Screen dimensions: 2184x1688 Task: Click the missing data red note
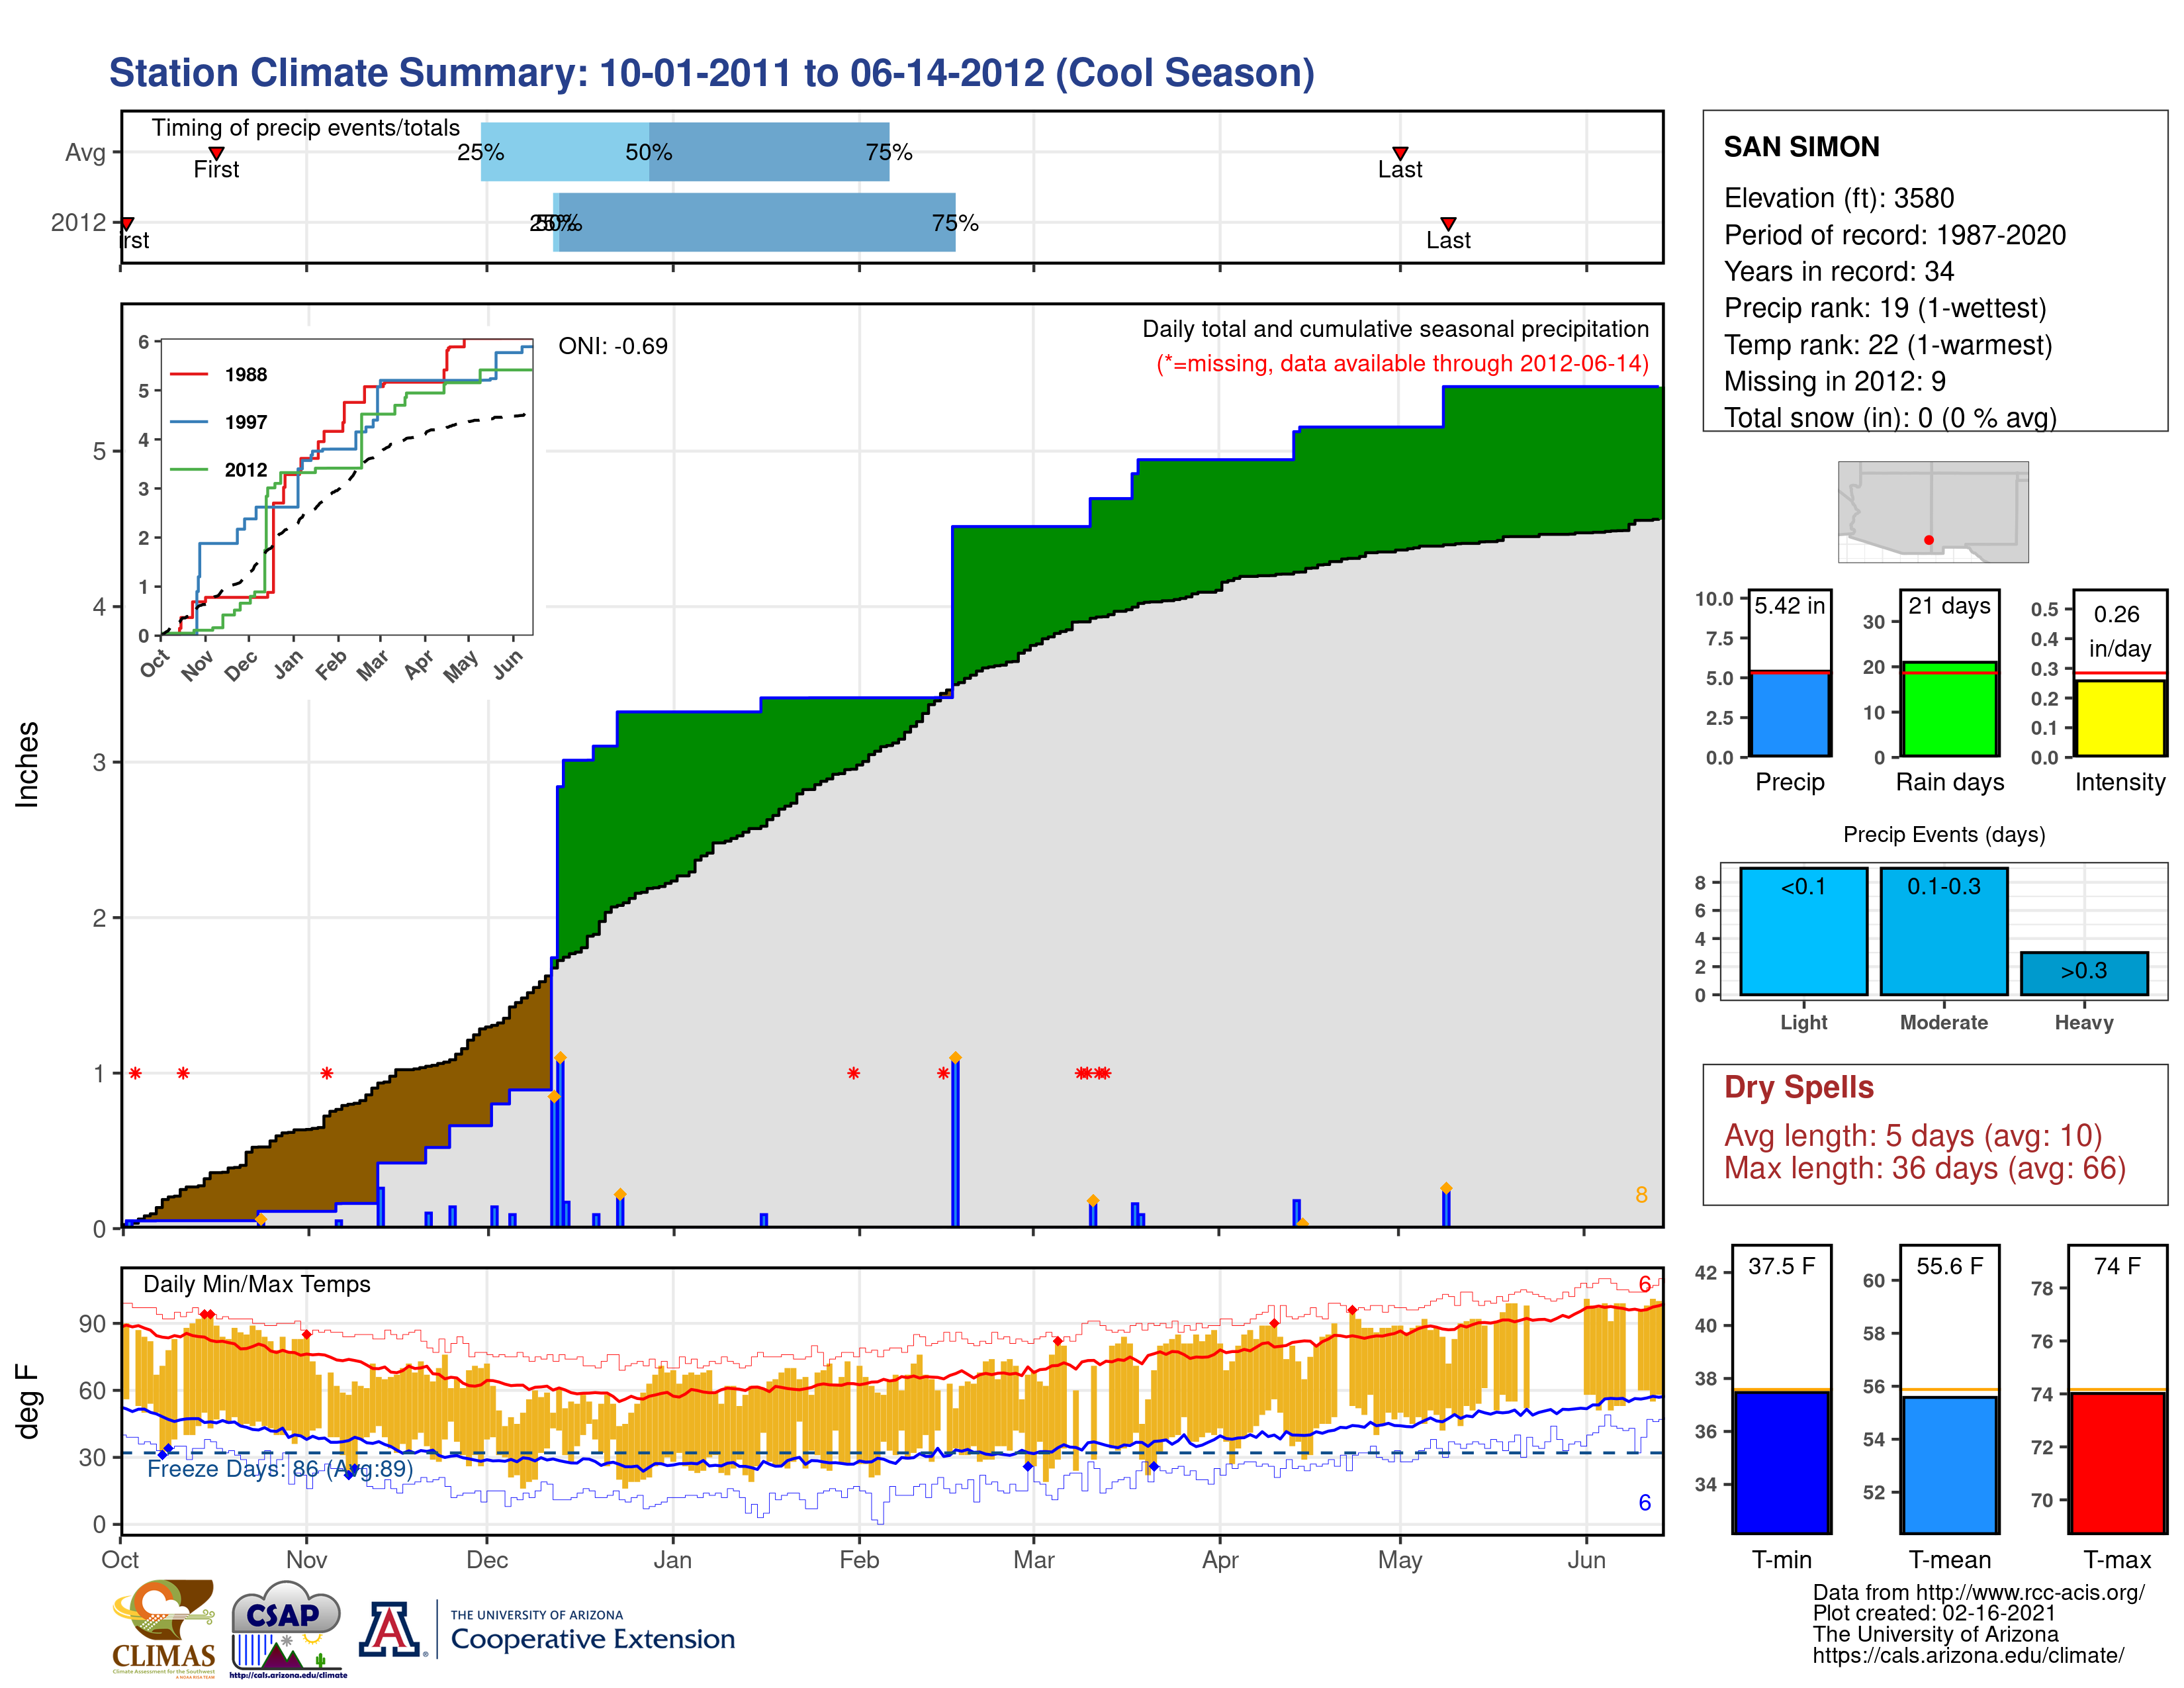(1403, 363)
